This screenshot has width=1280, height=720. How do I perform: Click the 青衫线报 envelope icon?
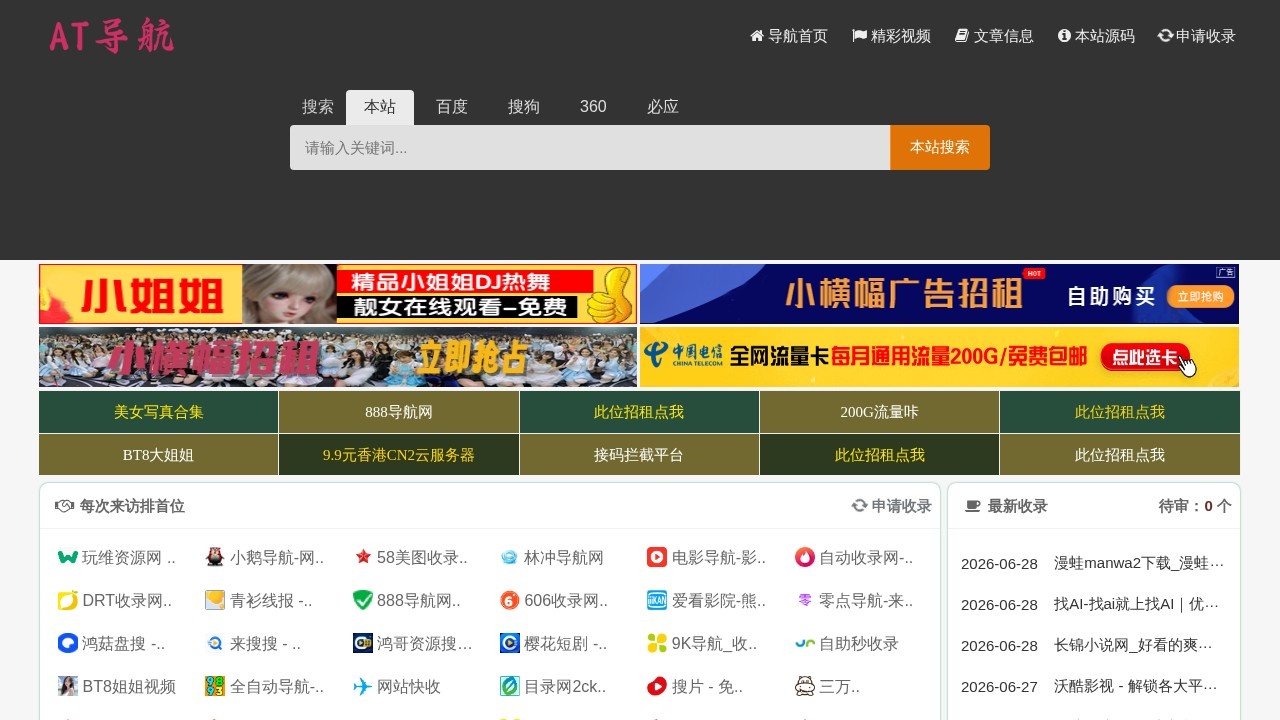215,601
